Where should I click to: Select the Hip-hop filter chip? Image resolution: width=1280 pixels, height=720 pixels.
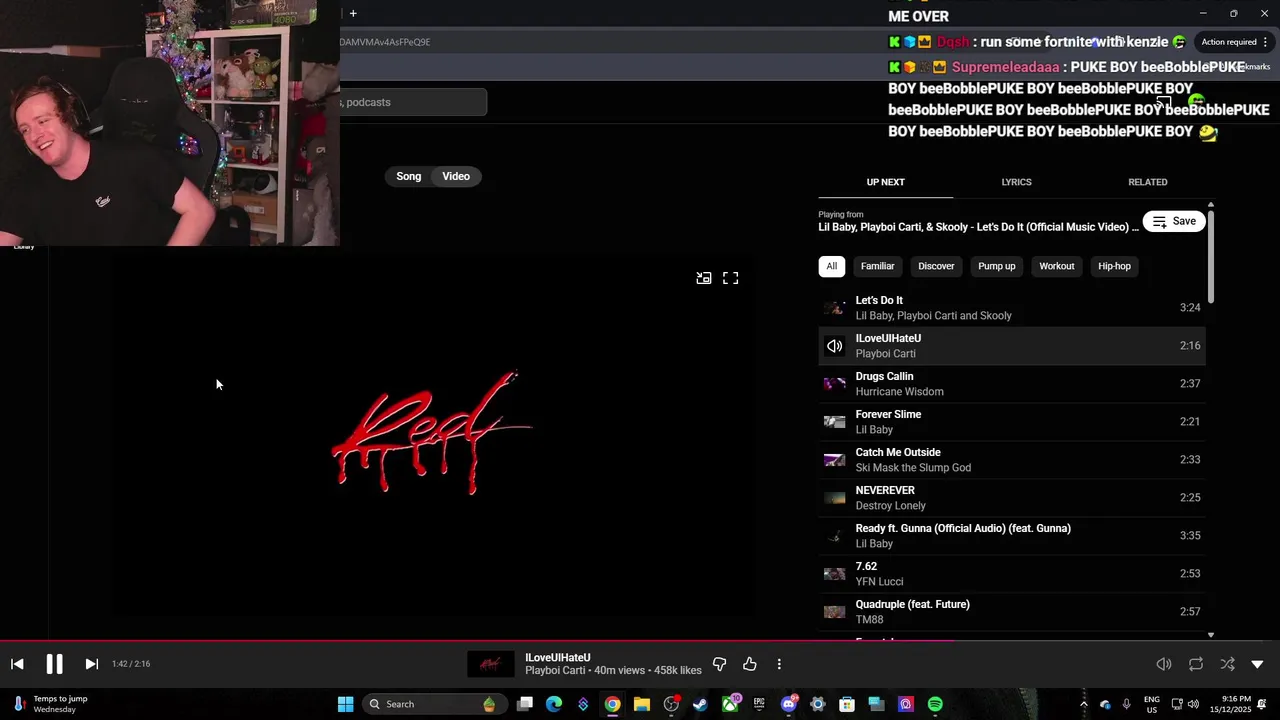[1114, 266]
